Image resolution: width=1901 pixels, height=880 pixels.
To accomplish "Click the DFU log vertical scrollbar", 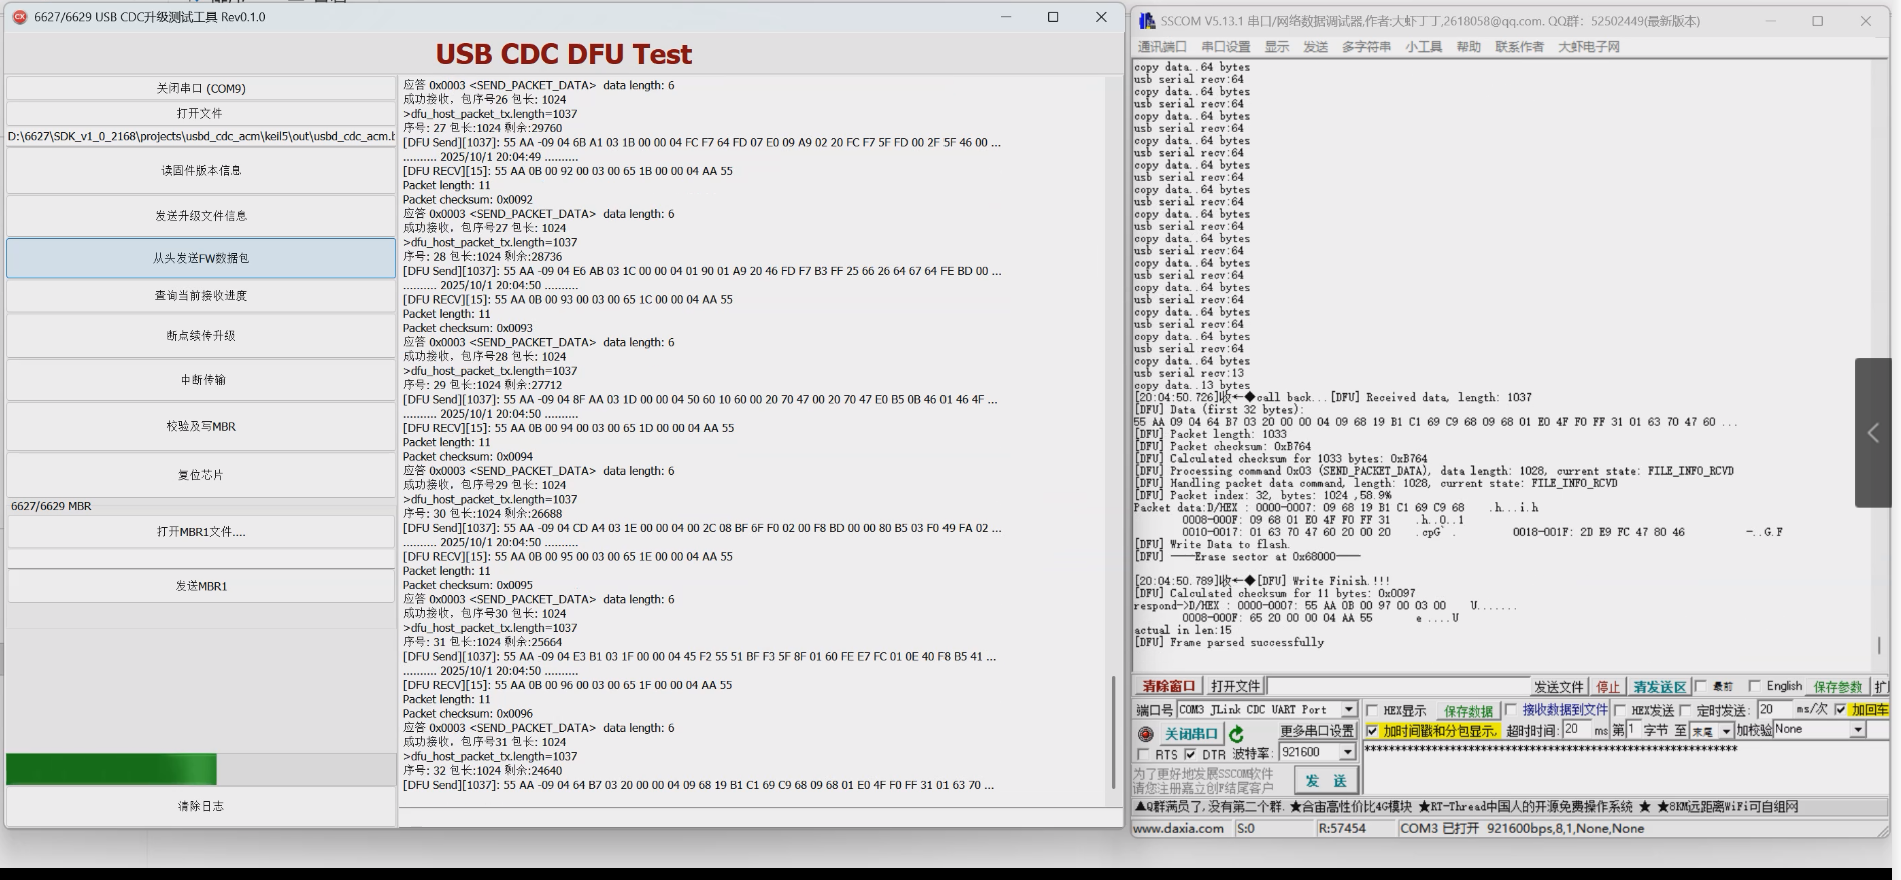I will coord(1114,732).
